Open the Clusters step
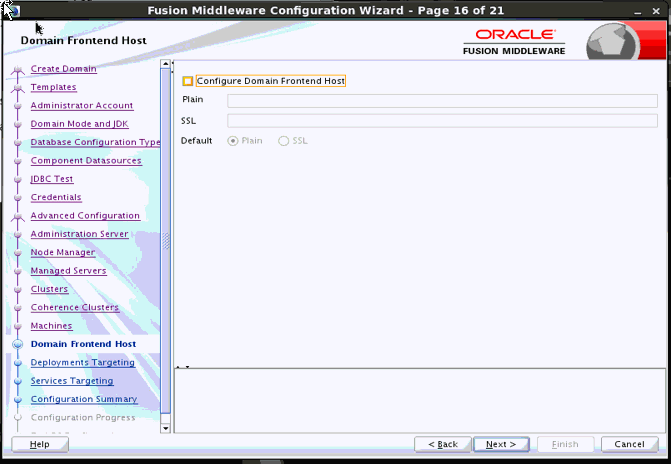The image size is (671, 464). coord(49,290)
